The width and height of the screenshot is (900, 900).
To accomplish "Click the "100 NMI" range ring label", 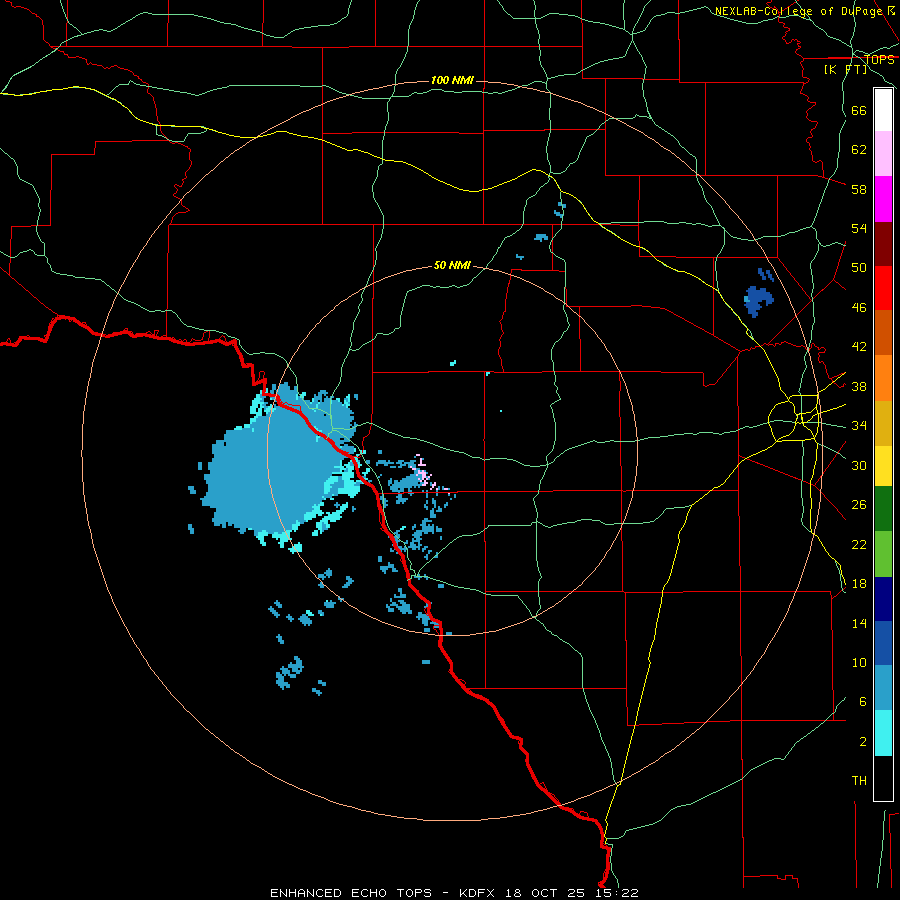I will point(452,80).
